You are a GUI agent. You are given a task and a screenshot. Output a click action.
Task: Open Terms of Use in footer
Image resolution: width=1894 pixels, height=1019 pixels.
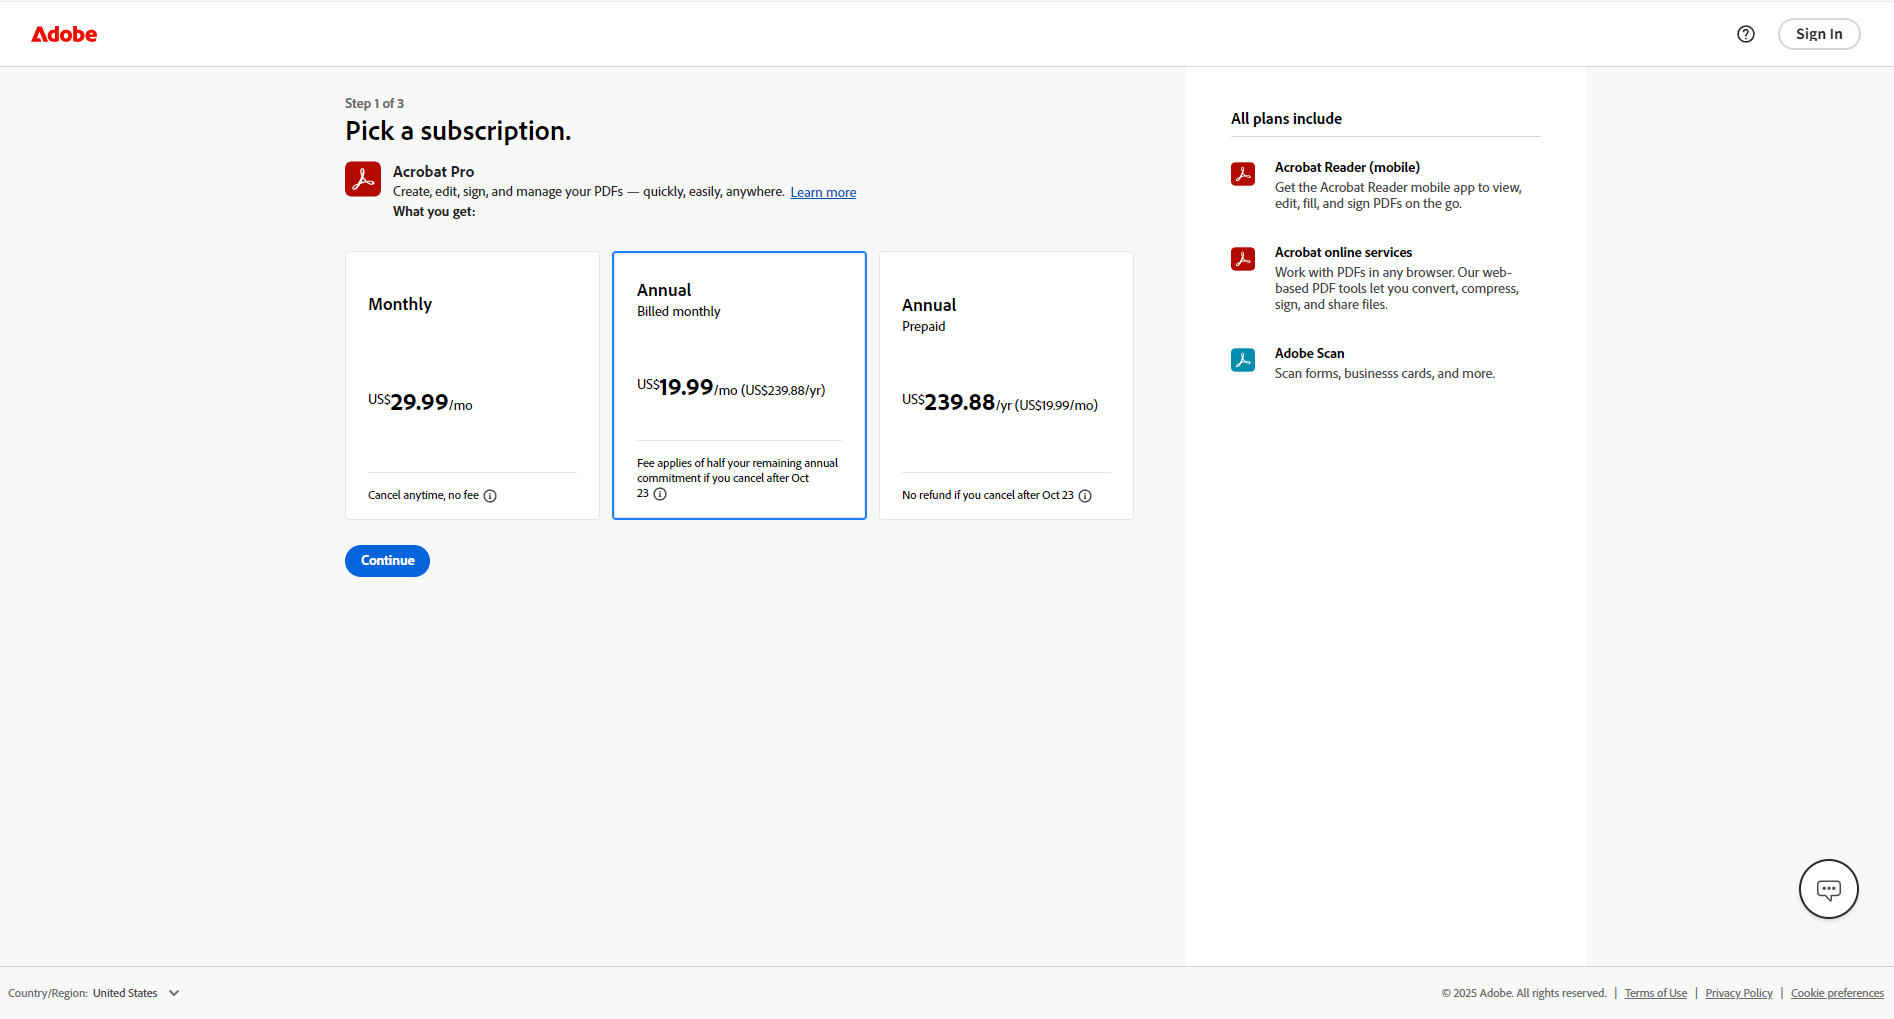click(x=1655, y=993)
